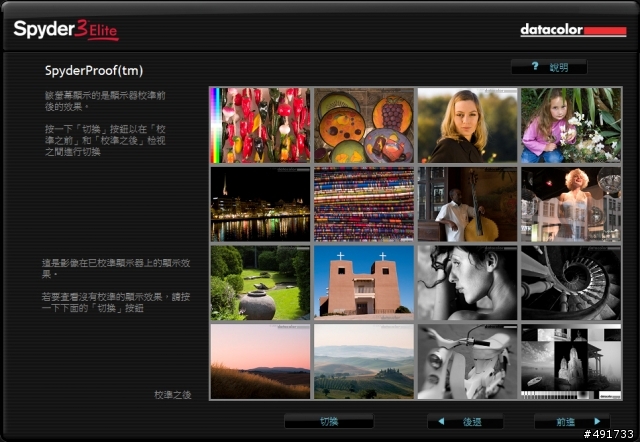Image resolution: width=640 pixels, height=442 pixels.
Task: Click the datacolor logo
Action: click(x=573, y=30)
